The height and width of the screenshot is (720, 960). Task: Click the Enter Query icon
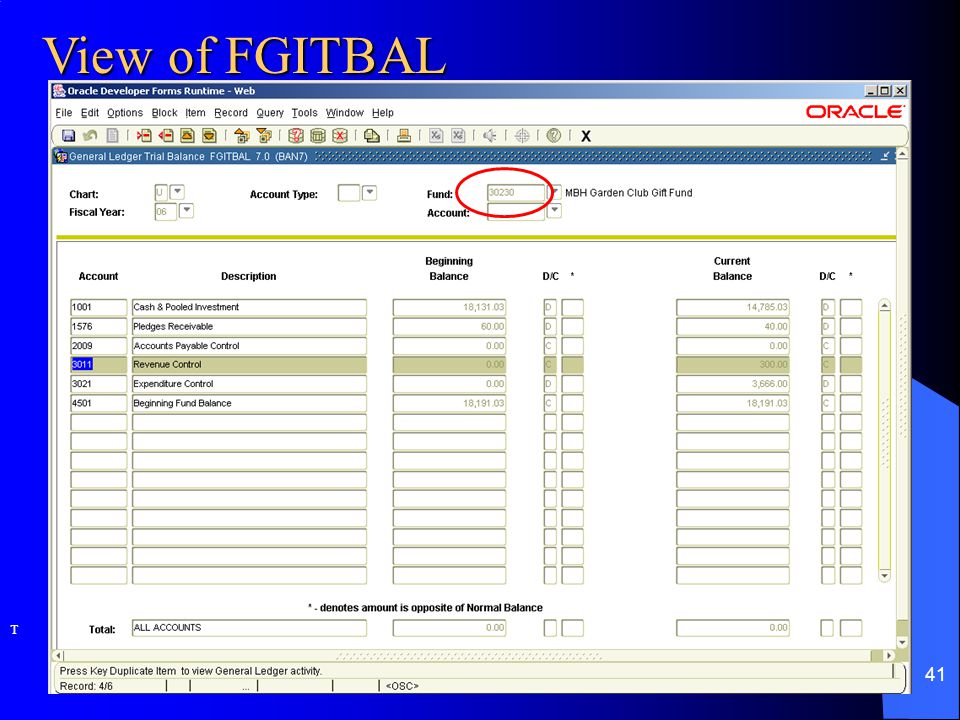(296, 136)
